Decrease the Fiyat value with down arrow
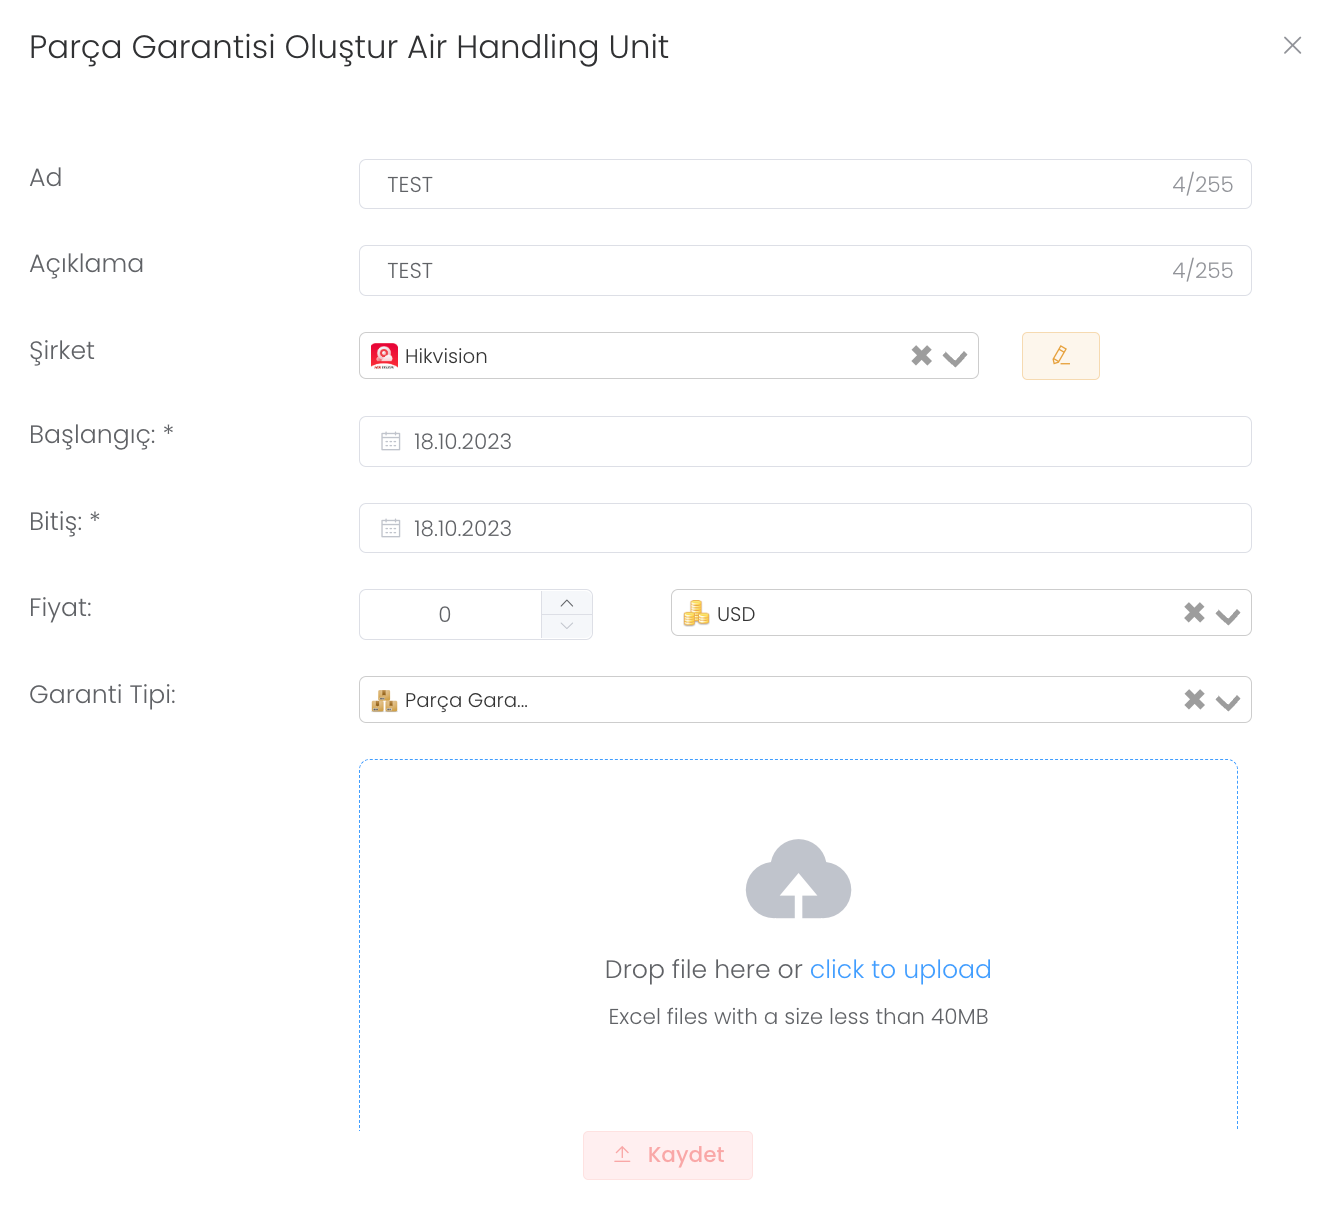 (567, 626)
